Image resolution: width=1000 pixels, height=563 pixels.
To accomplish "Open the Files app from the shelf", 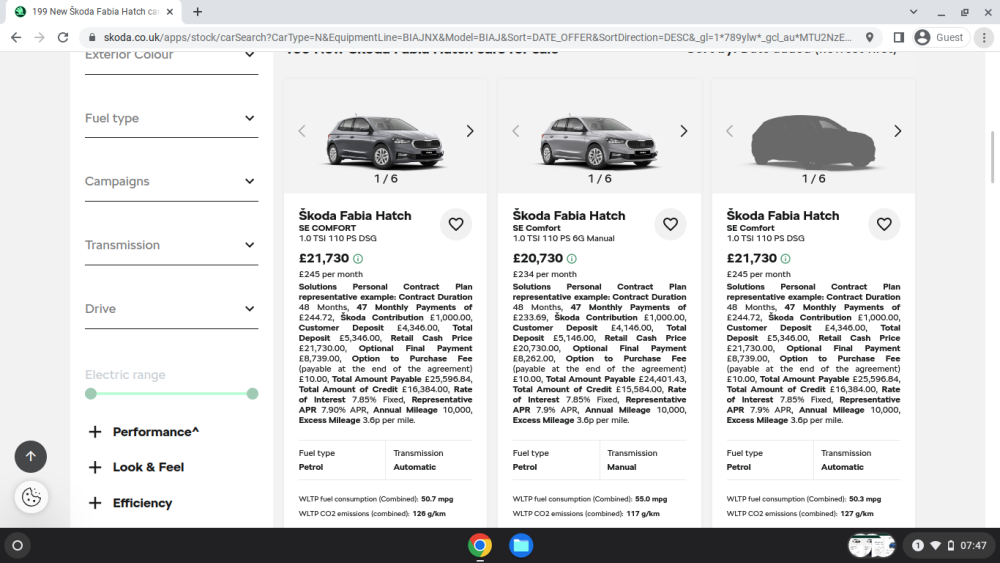I will coord(521,545).
